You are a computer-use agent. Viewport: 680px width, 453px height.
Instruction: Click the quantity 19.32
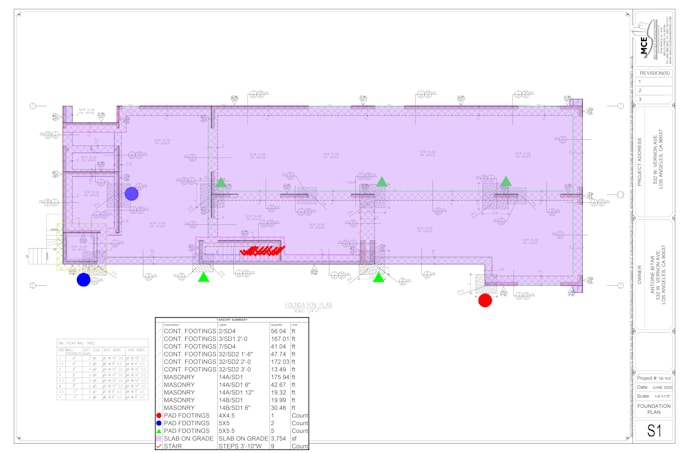coord(278,392)
